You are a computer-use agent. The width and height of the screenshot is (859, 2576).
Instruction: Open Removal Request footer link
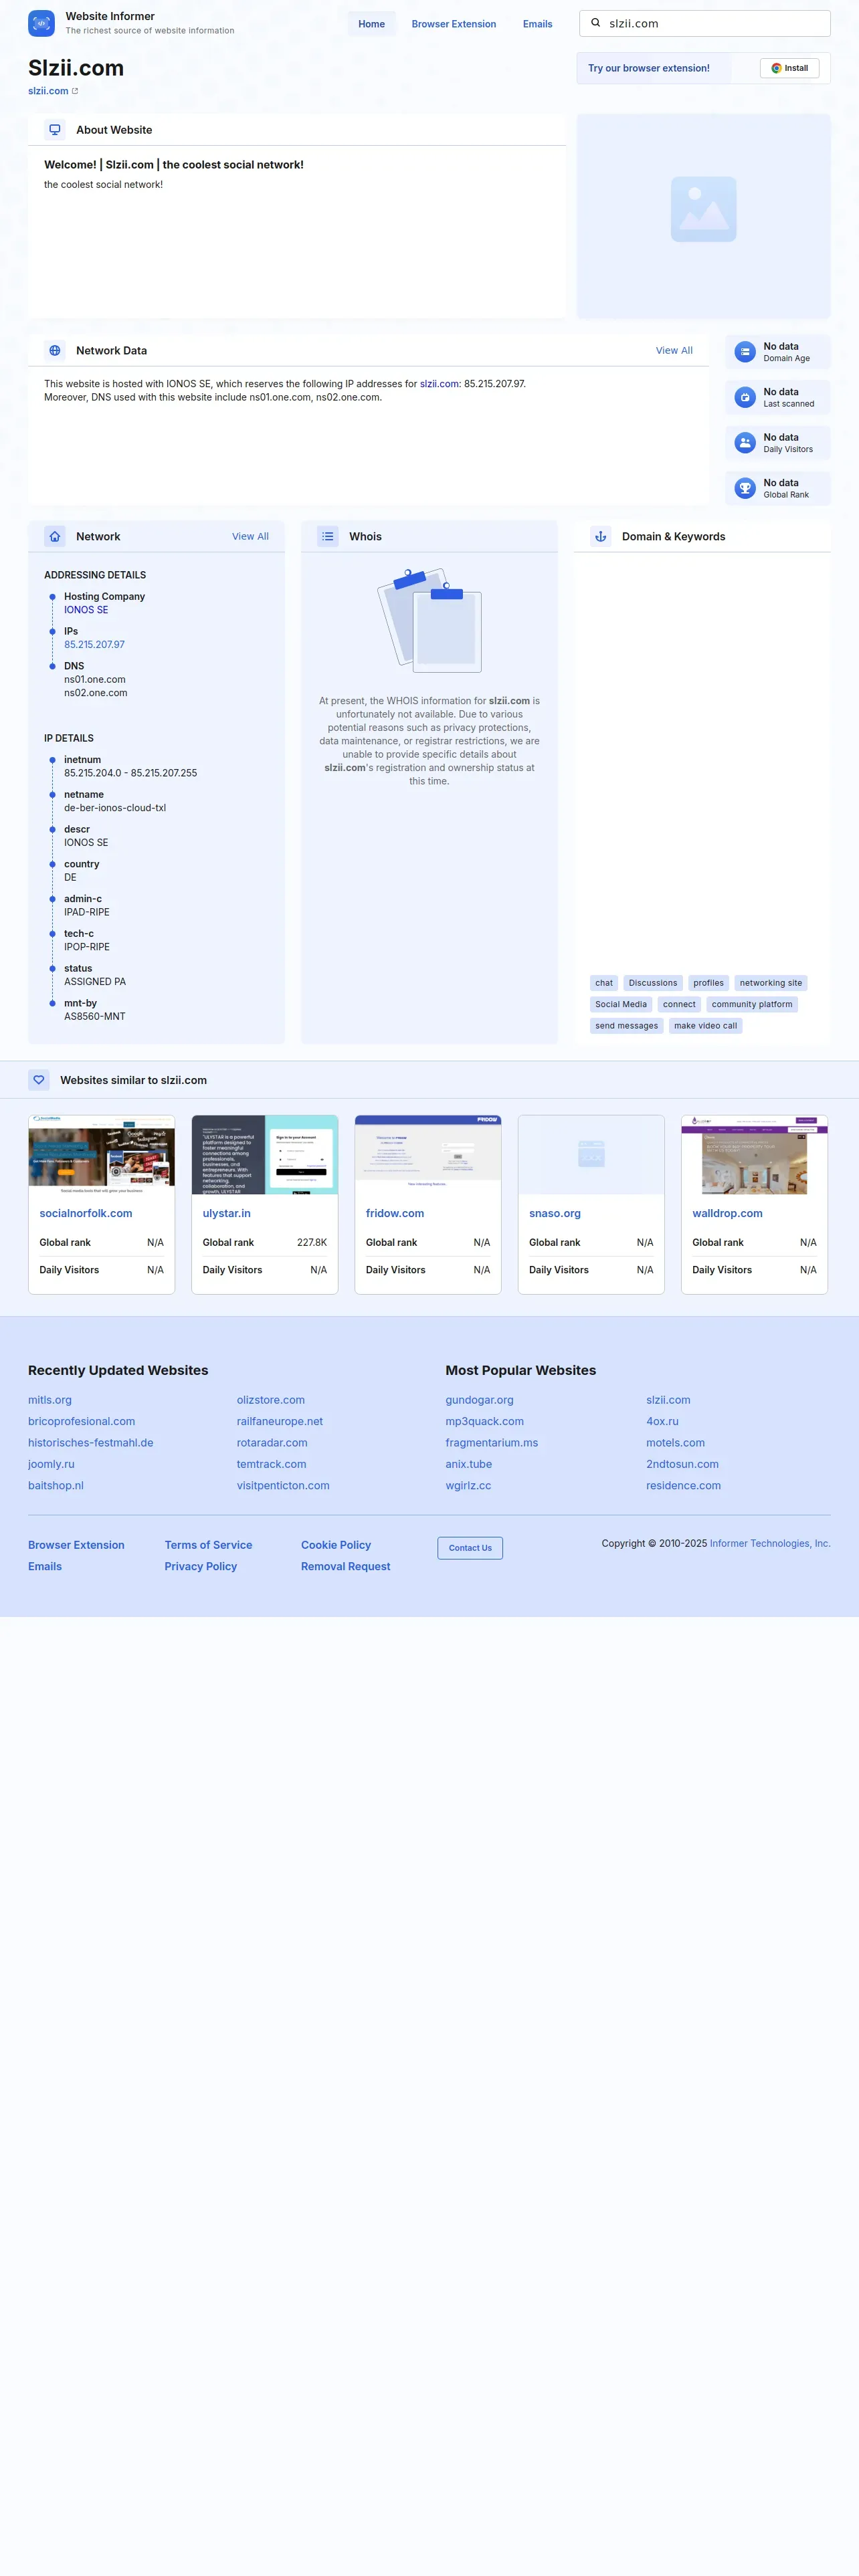[346, 1567]
